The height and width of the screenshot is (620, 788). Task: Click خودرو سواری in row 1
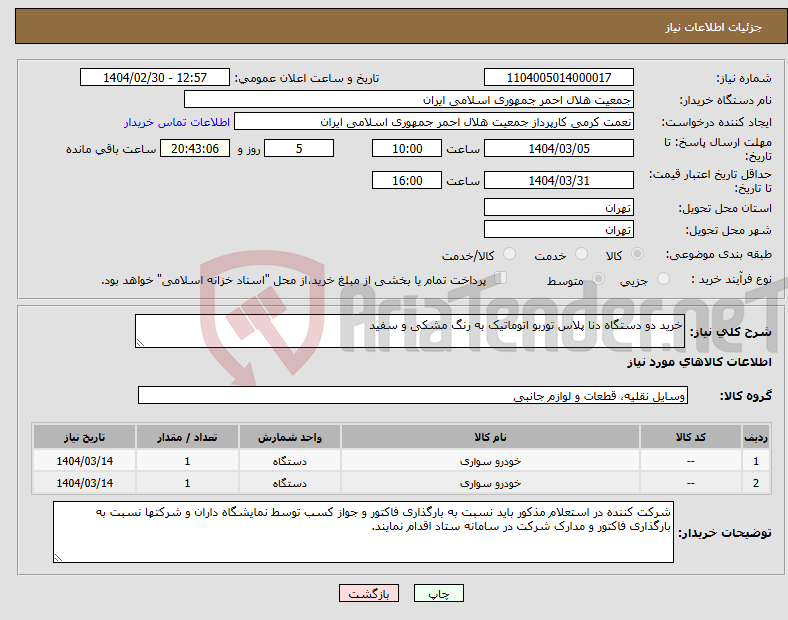[x=490, y=461]
